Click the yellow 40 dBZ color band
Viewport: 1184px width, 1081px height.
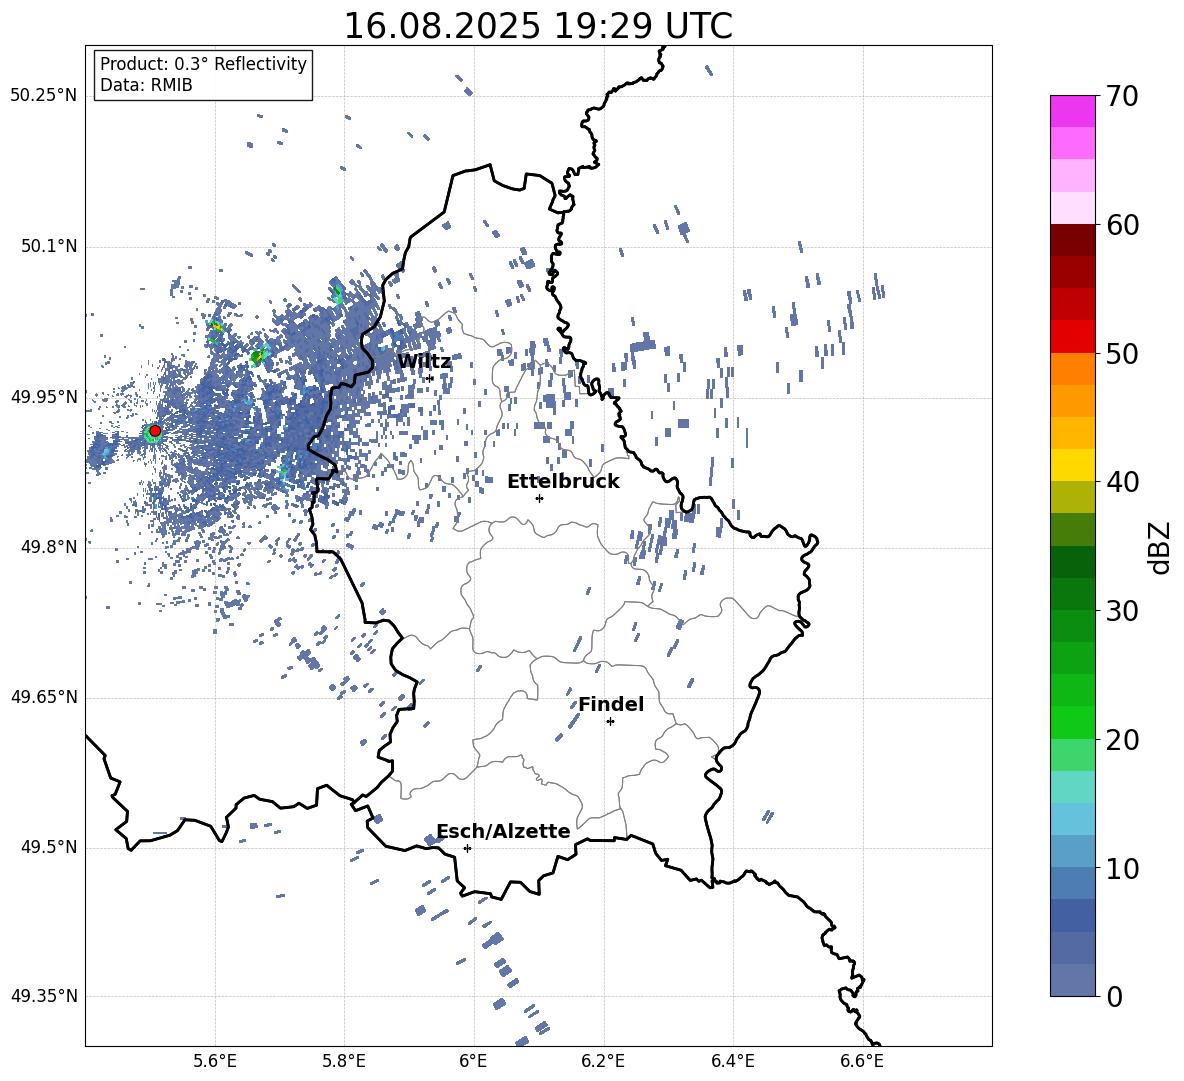tap(1072, 465)
